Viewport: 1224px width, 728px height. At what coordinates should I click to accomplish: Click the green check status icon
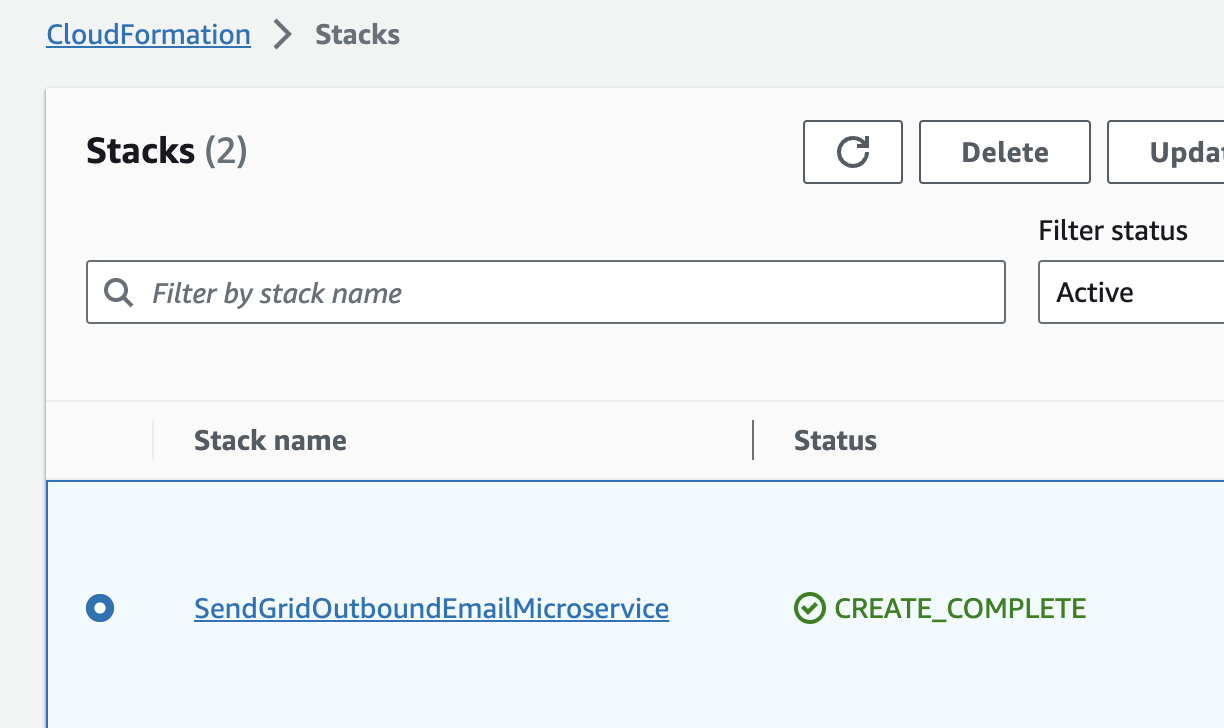point(809,608)
